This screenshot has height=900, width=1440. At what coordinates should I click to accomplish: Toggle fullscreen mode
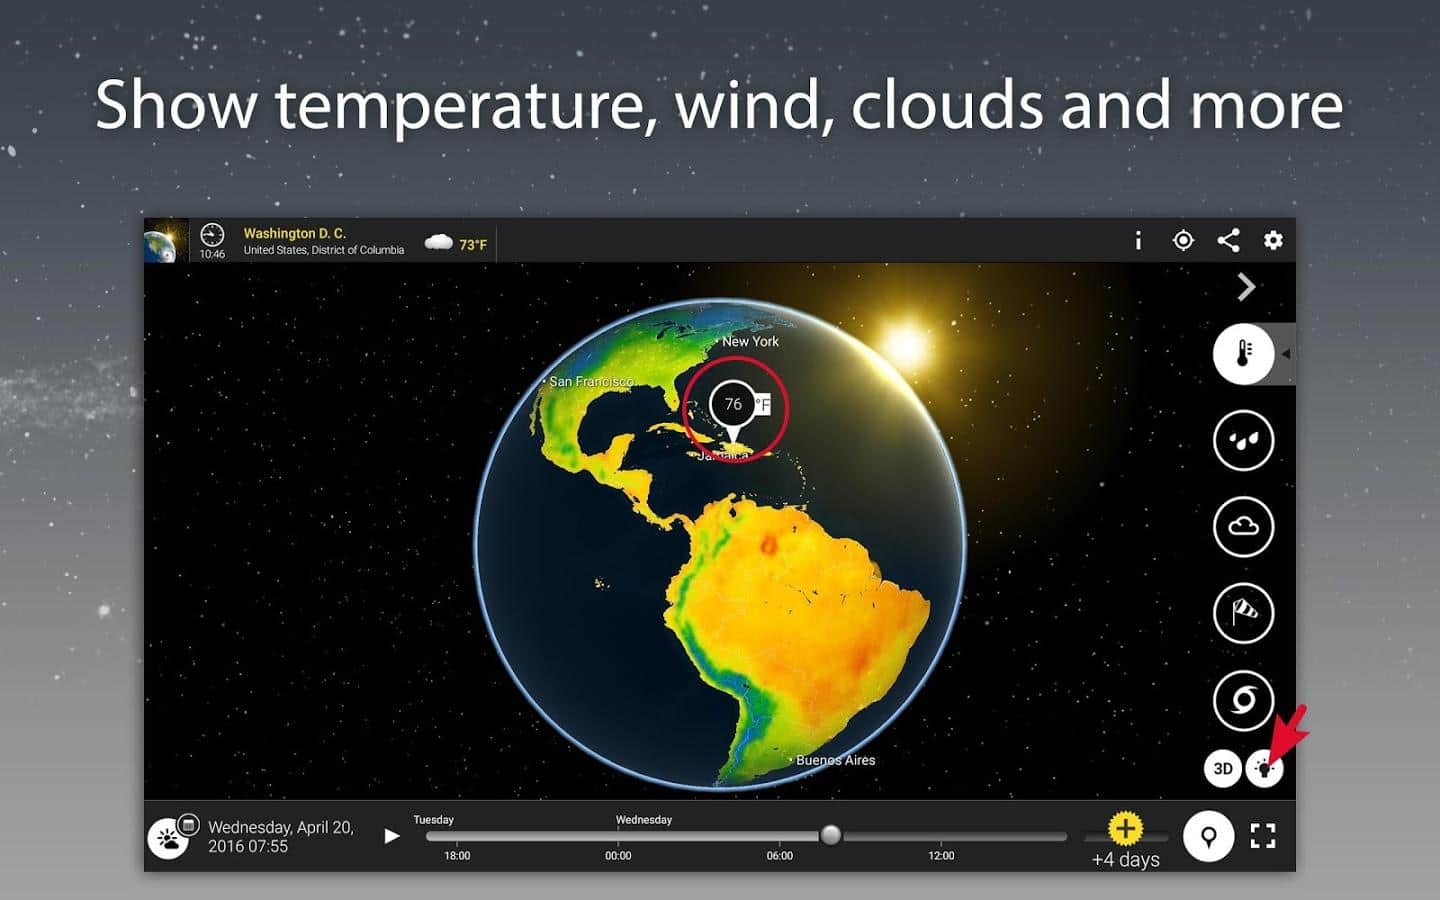click(1263, 836)
